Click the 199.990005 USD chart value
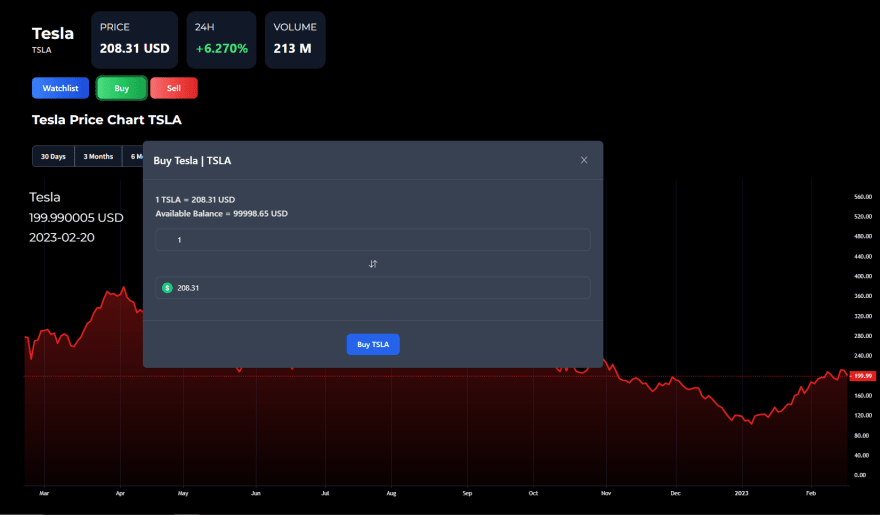 [x=76, y=218]
